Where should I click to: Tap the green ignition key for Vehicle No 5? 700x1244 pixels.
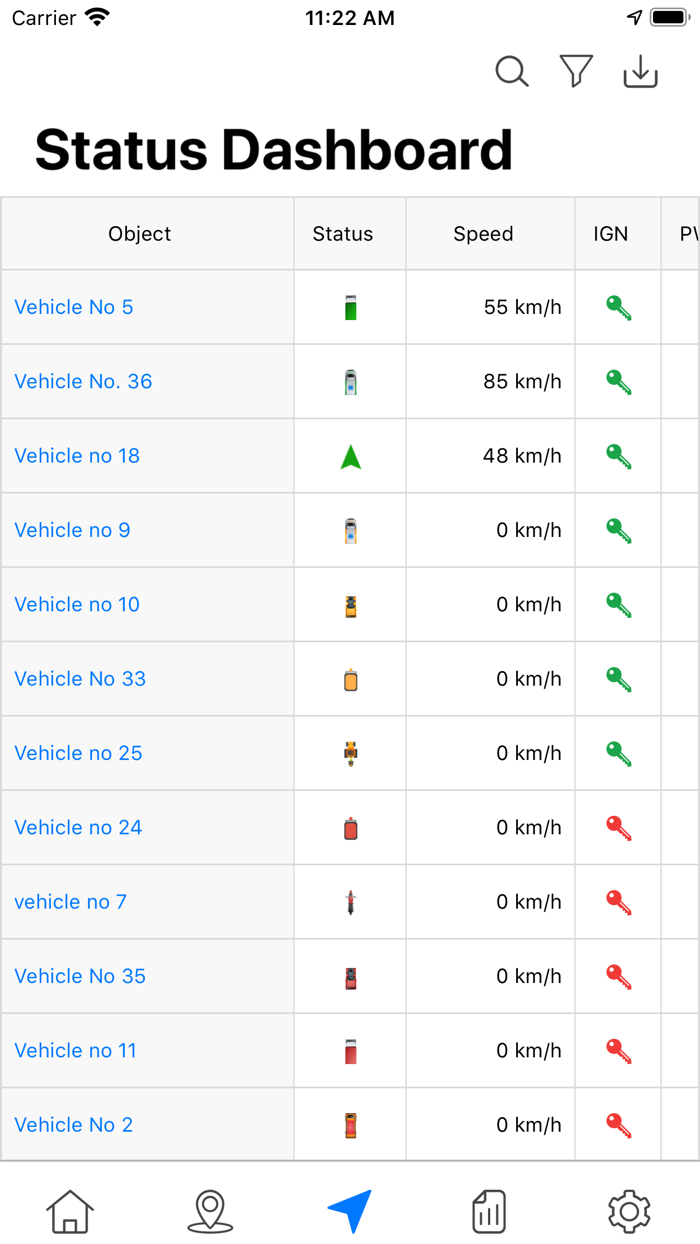[617, 307]
